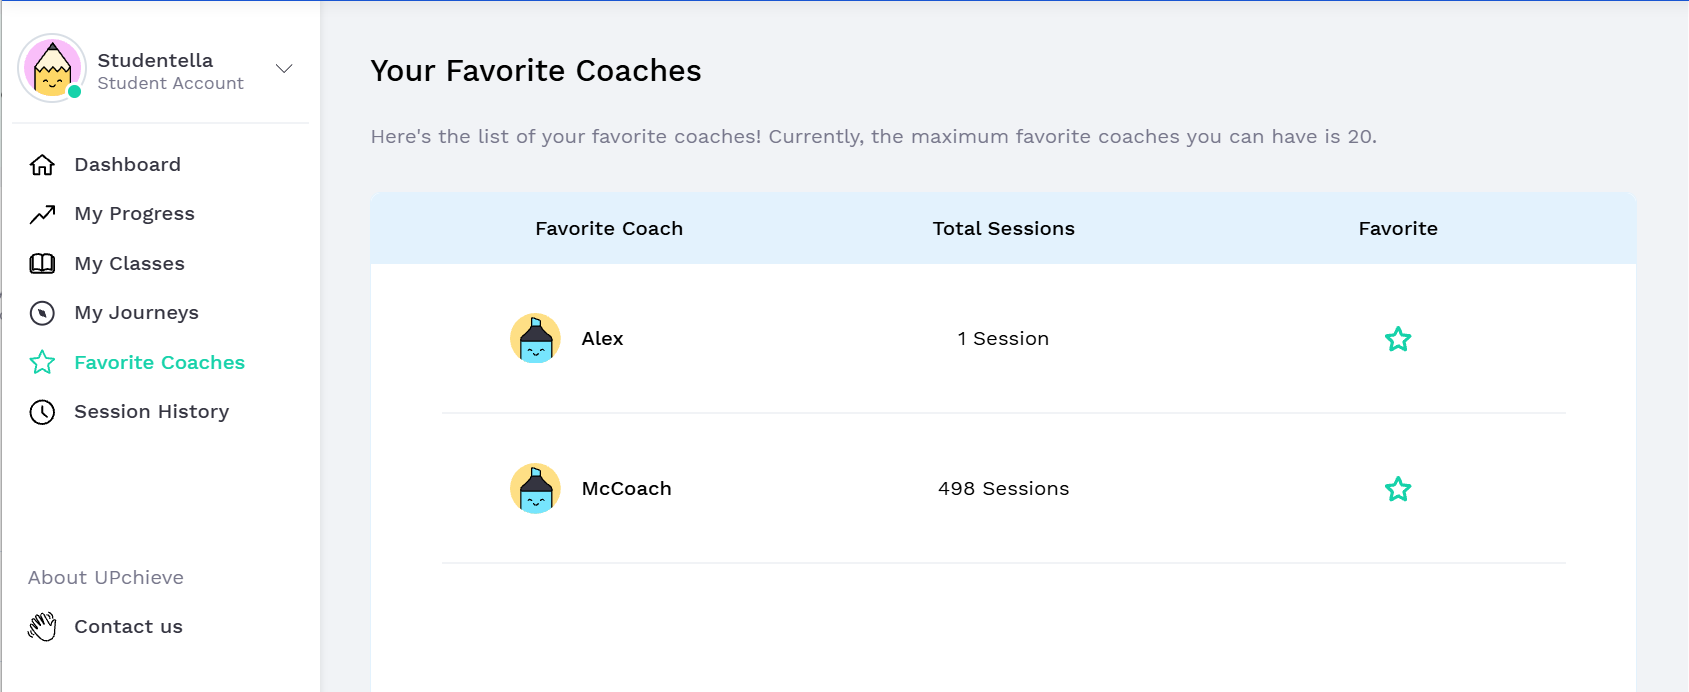Image resolution: width=1689 pixels, height=692 pixels.
Task: Click coach name McCoach
Action: pyautogui.click(x=626, y=489)
